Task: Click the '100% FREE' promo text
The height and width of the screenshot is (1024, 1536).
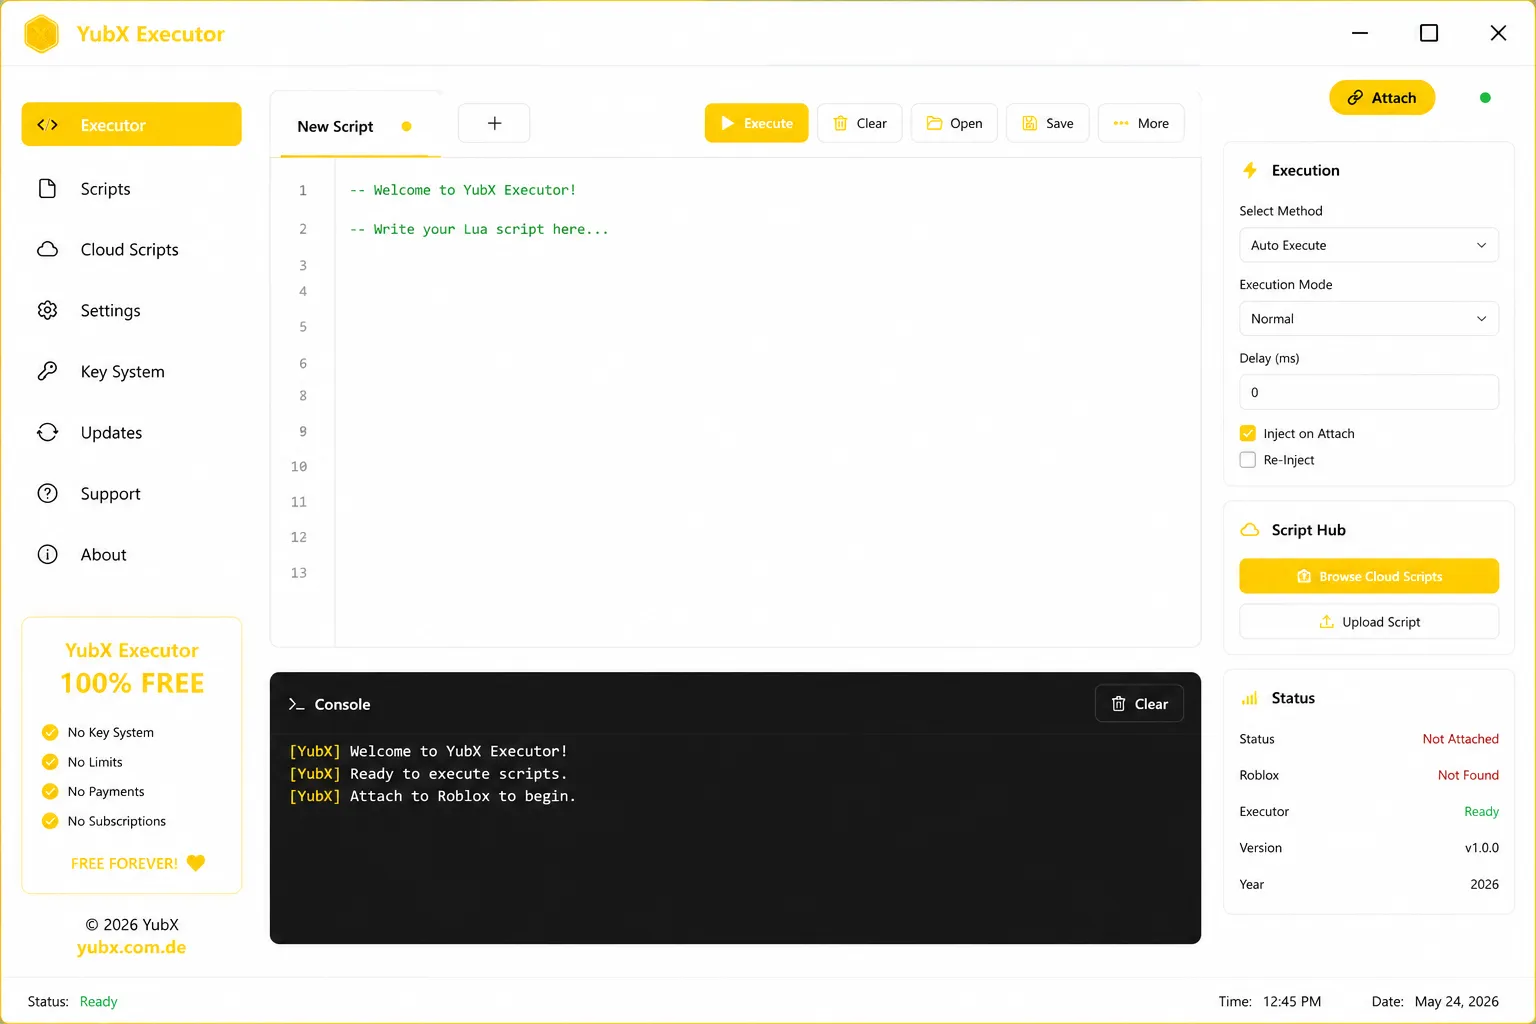Action: (x=132, y=683)
